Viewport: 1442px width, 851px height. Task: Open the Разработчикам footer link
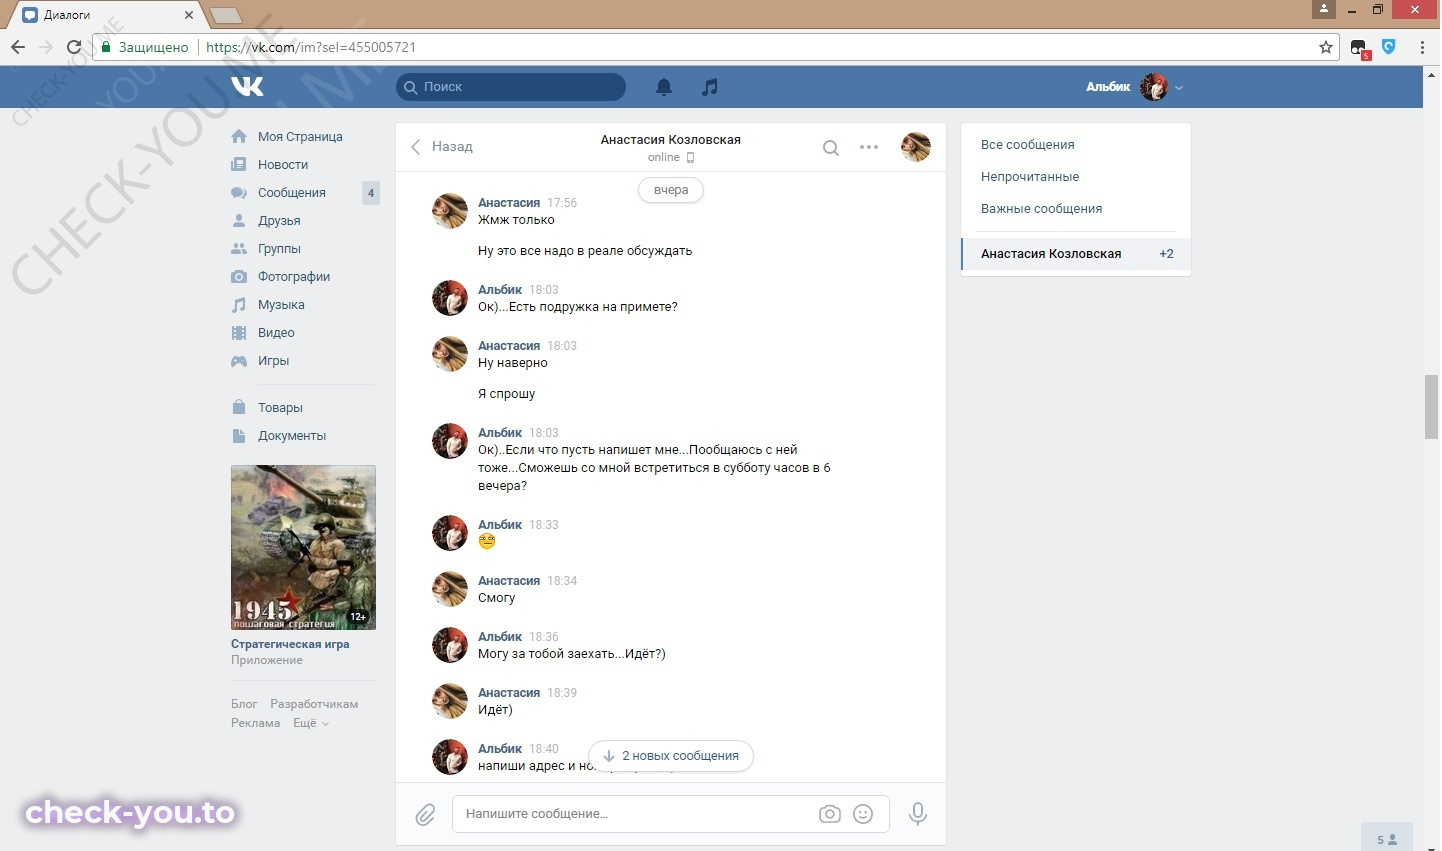(314, 704)
